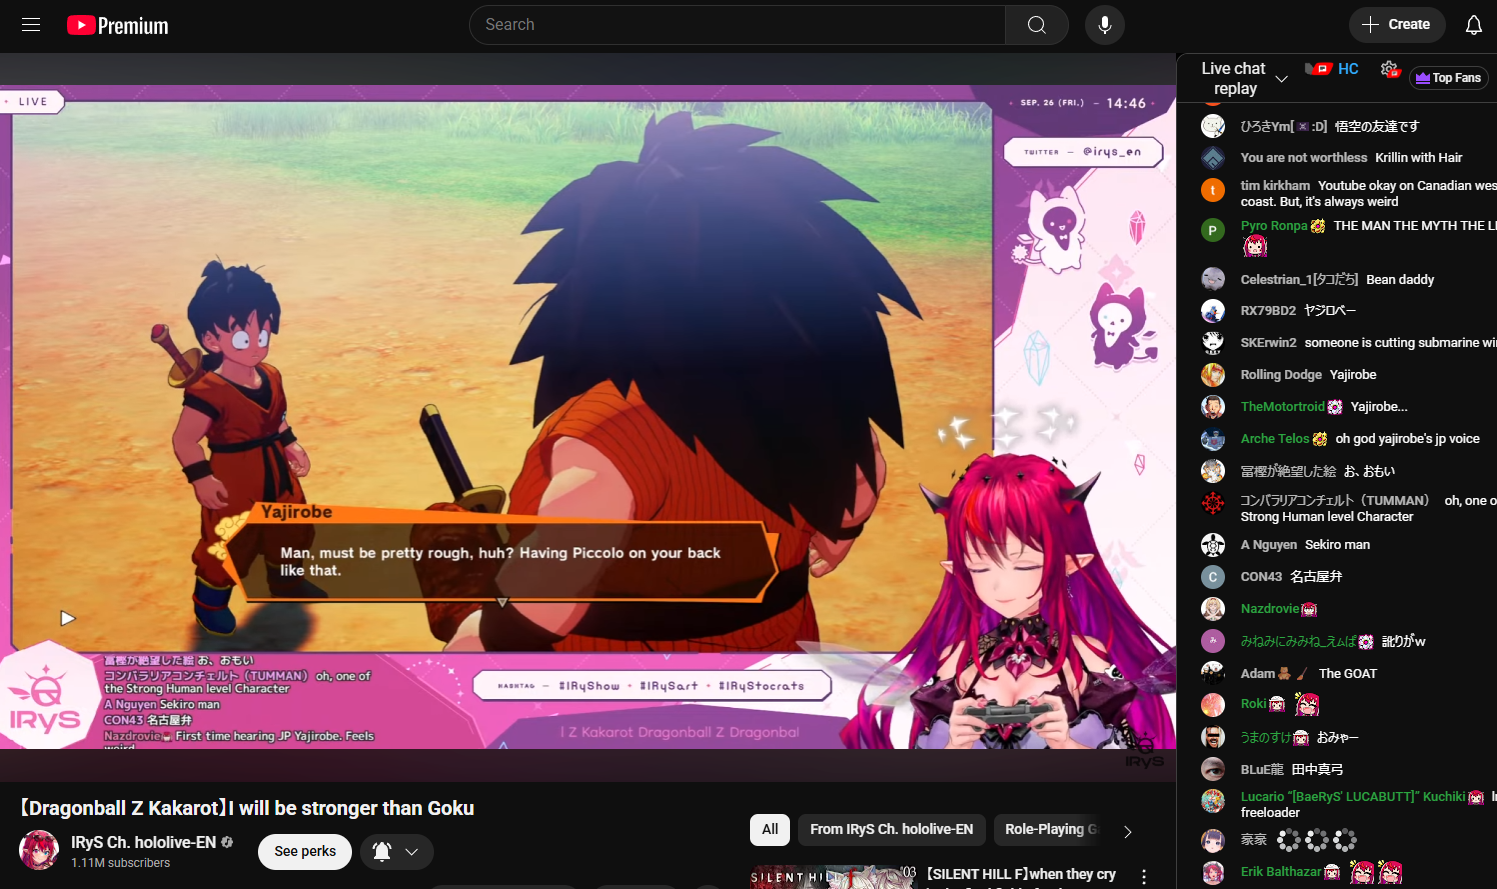
Task: Click Pyro Ronpa's green P avatar
Action: coord(1213,230)
